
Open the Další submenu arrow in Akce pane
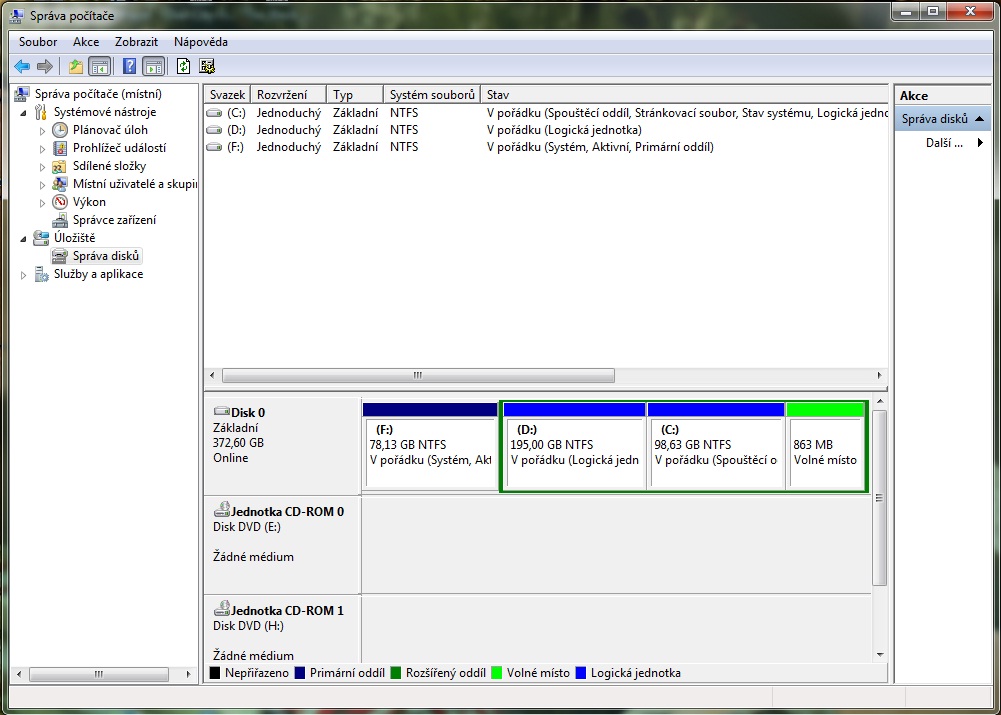981,143
